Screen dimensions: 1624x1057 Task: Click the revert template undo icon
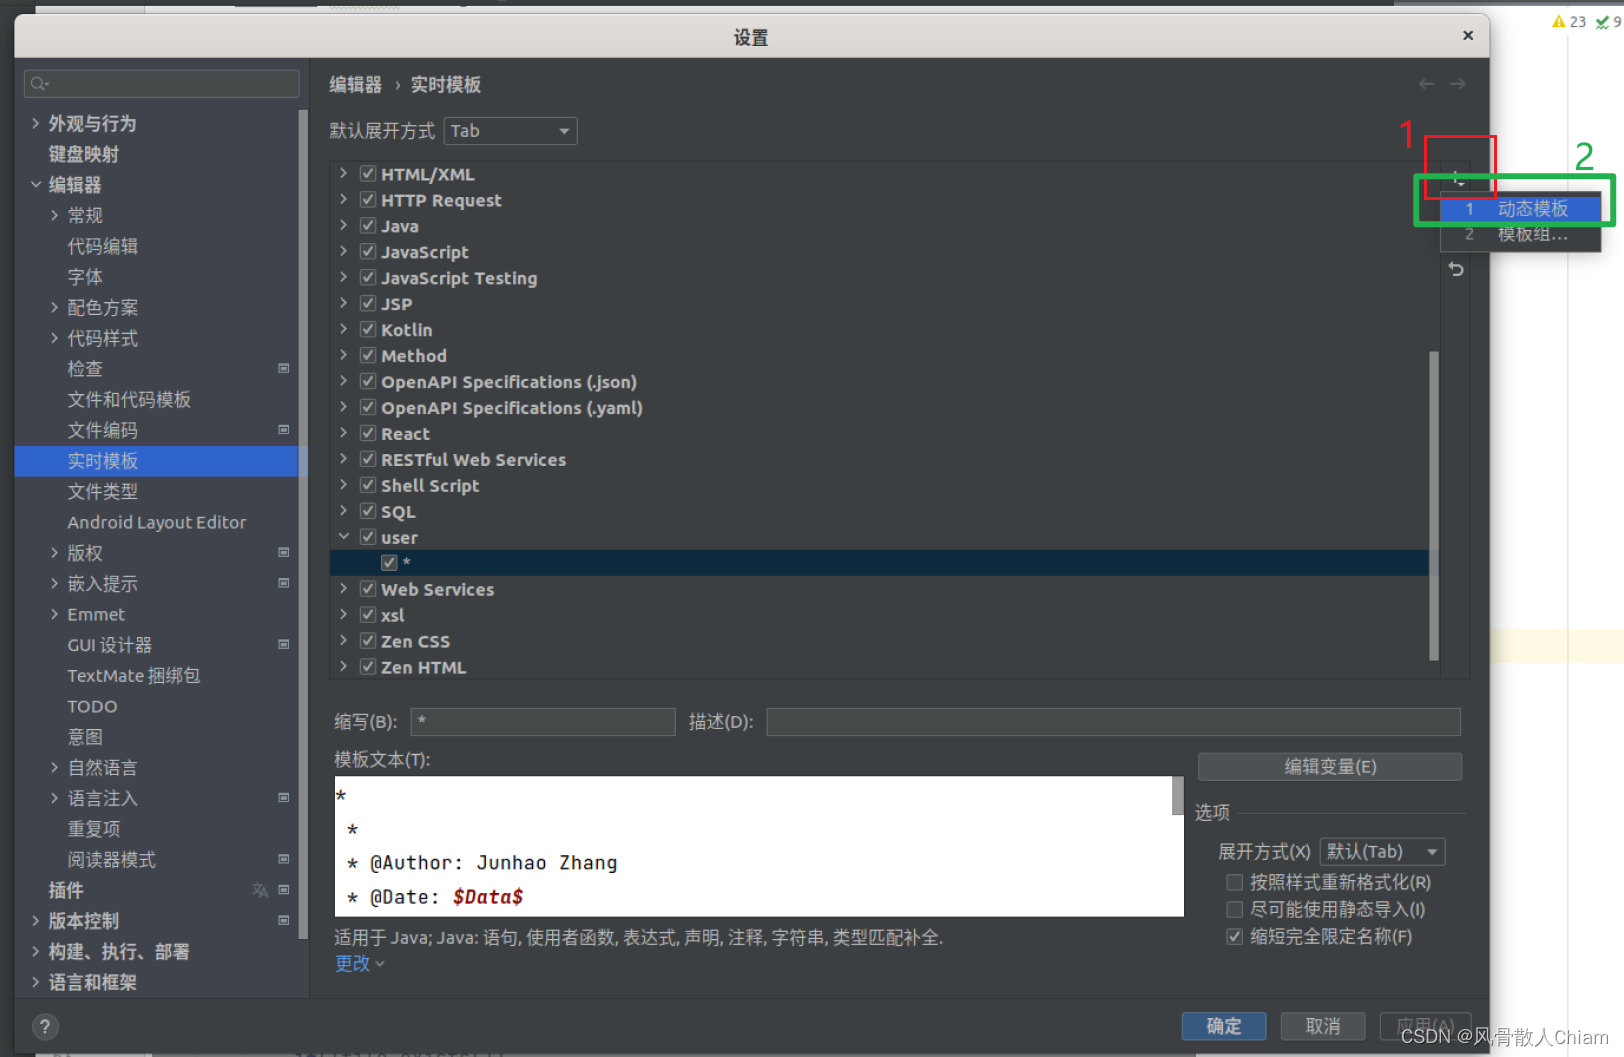click(1456, 269)
